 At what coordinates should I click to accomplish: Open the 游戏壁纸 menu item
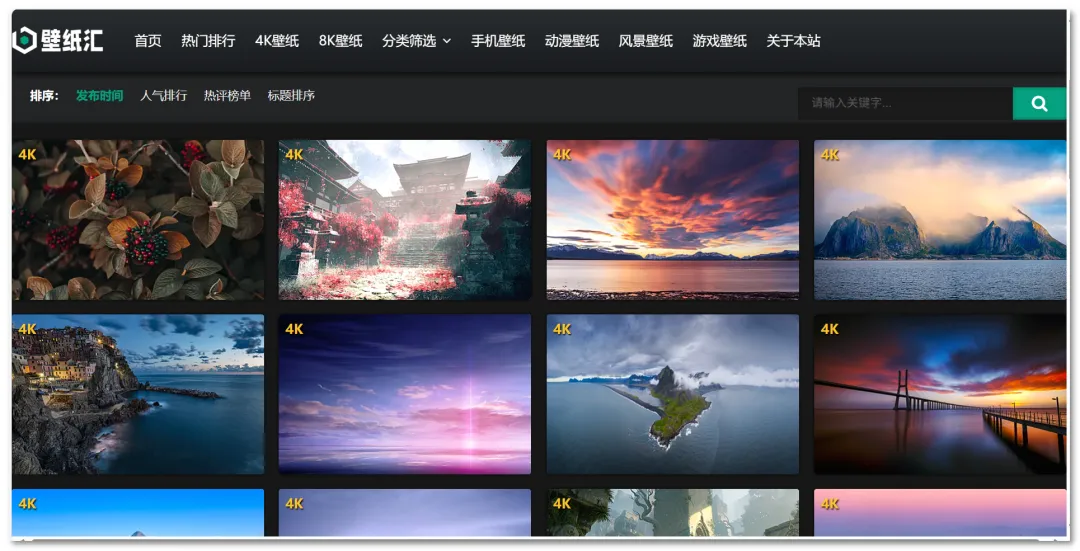tap(720, 41)
